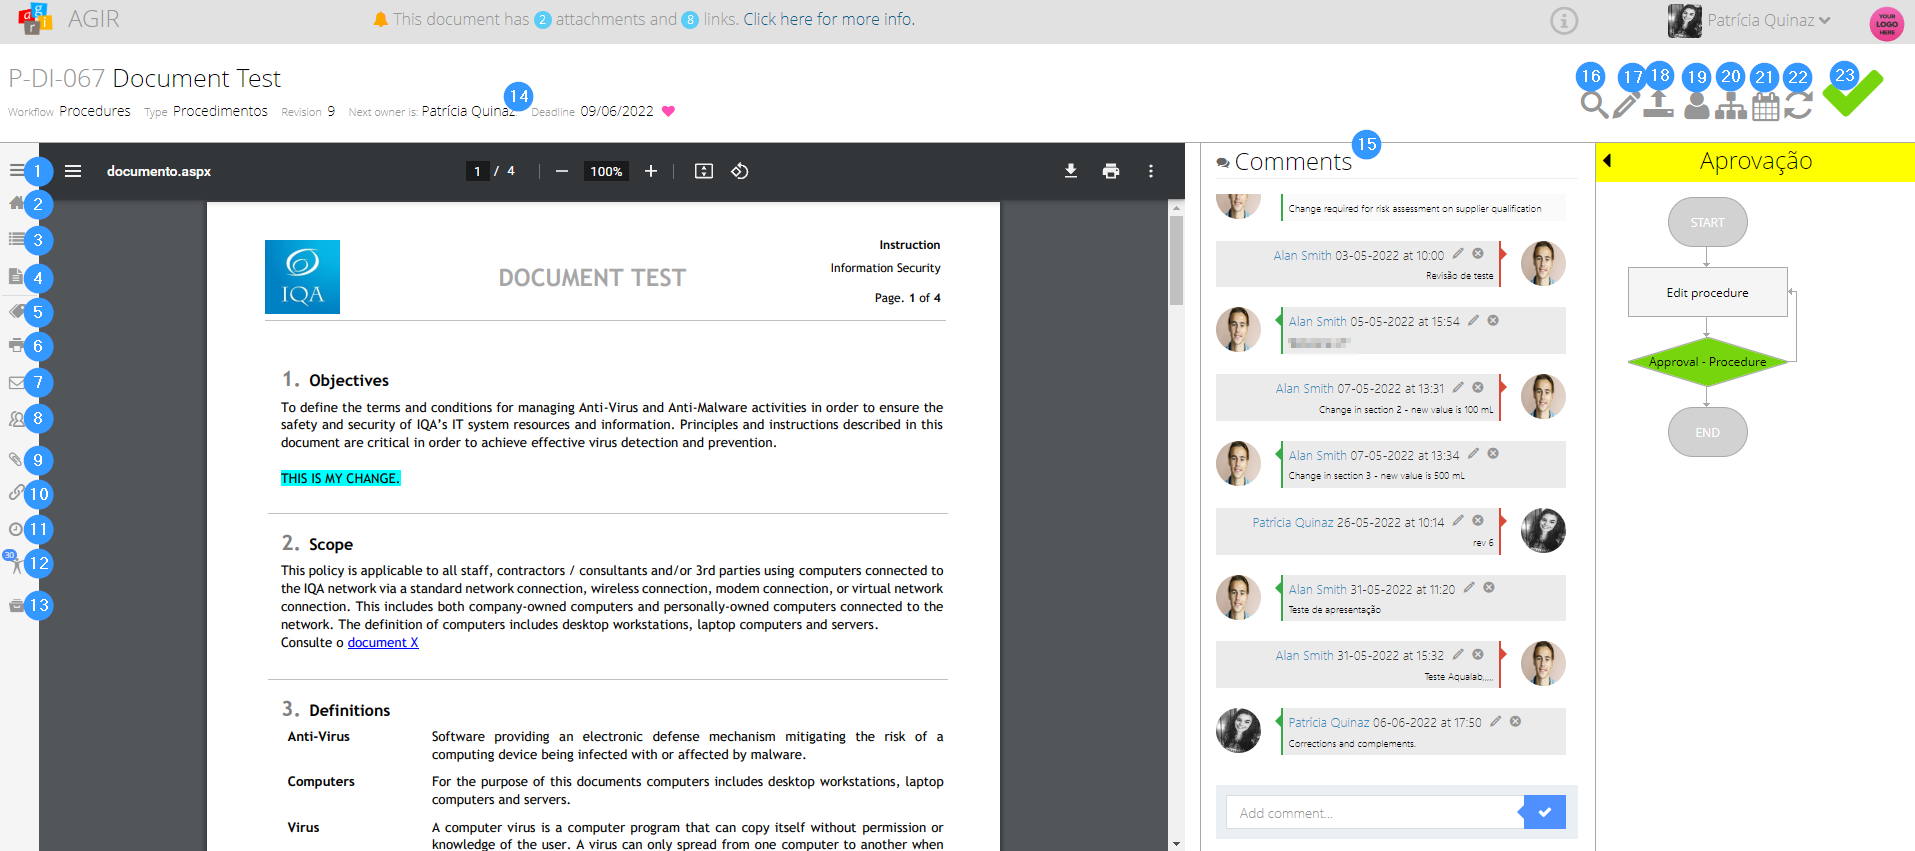The height and width of the screenshot is (851, 1915).
Task: Collapse the Aprovação panel arrow
Action: [x=1607, y=160]
